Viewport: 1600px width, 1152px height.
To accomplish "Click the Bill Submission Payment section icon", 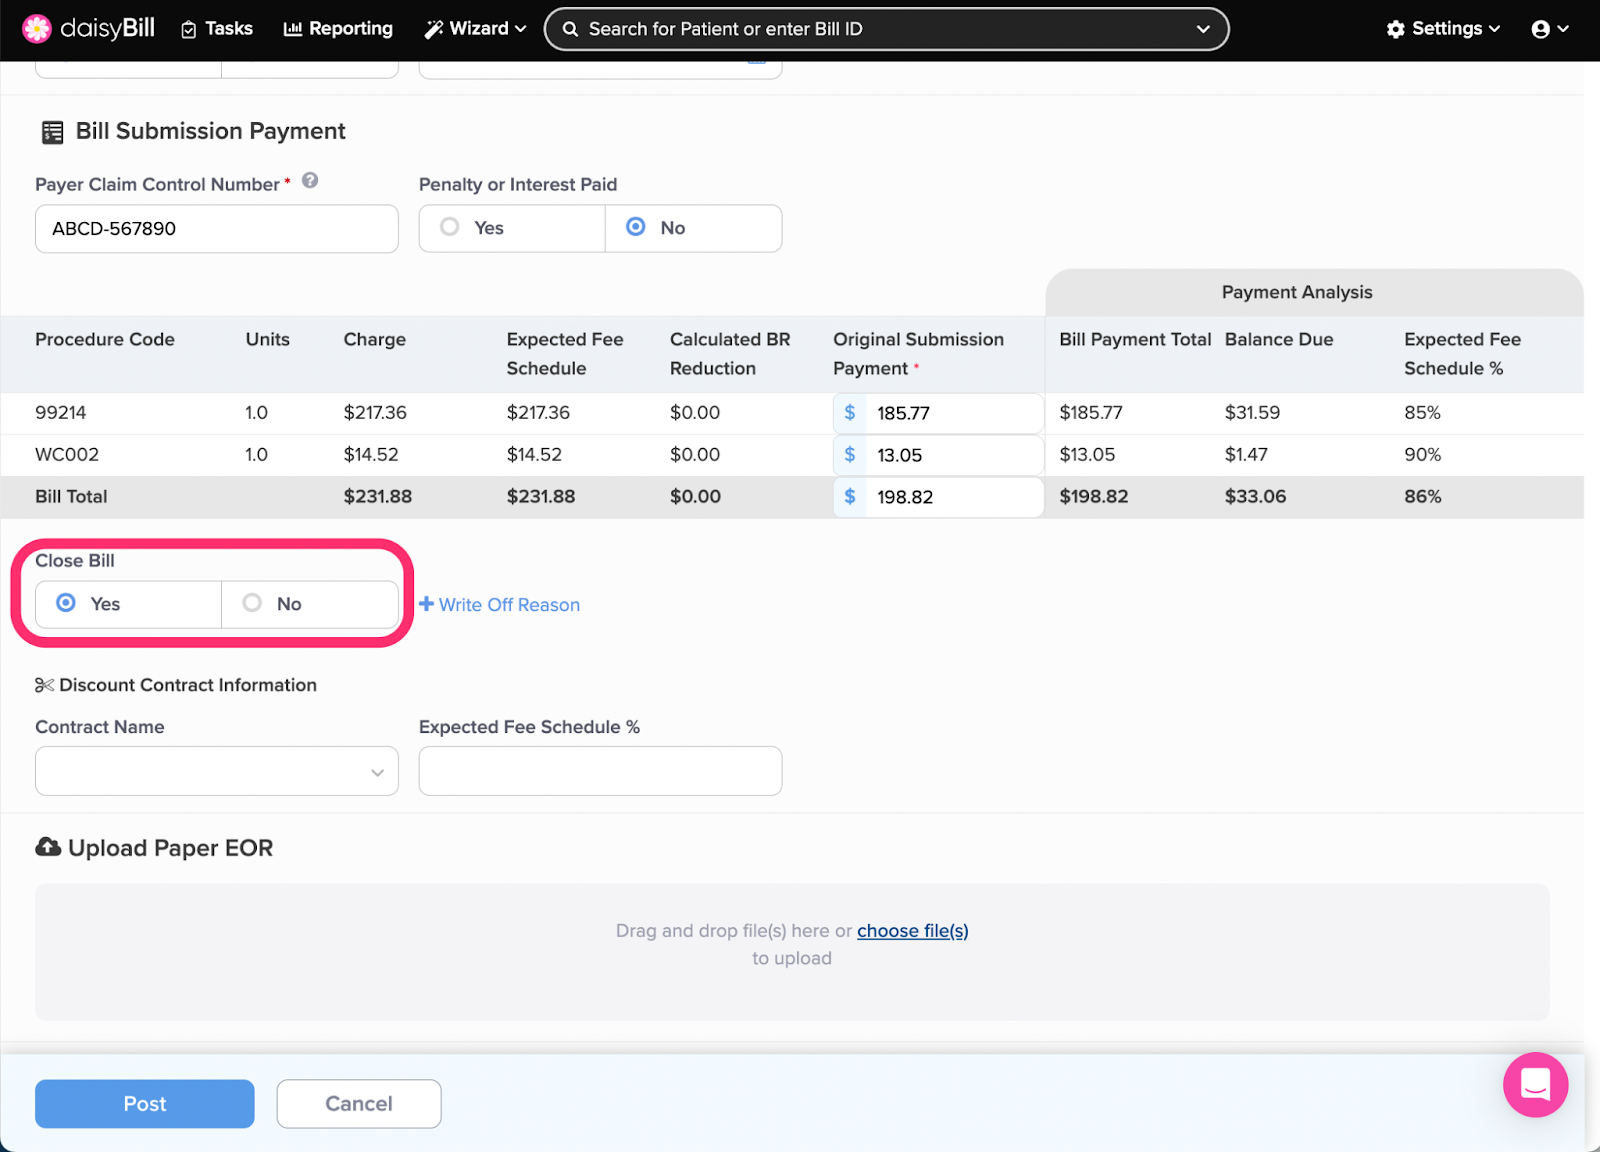I will pyautogui.click(x=52, y=132).
